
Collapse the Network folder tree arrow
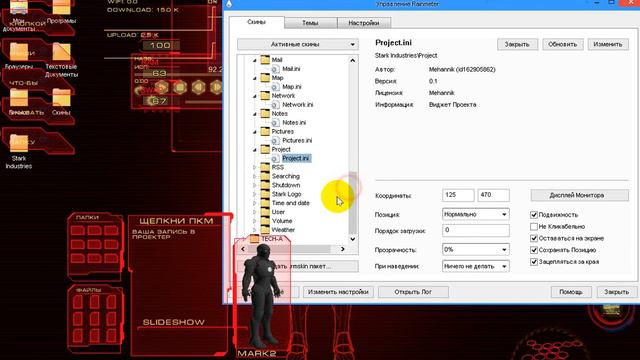point(255,96)
